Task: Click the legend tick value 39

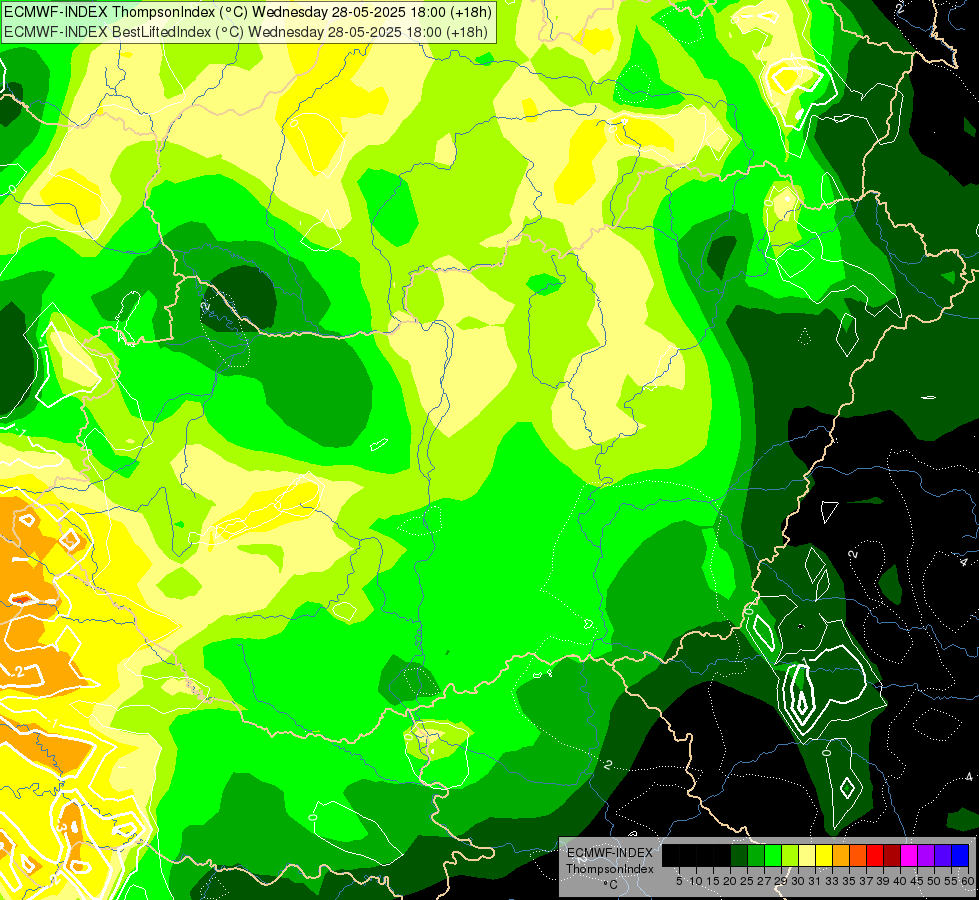Action: (883, 881)
